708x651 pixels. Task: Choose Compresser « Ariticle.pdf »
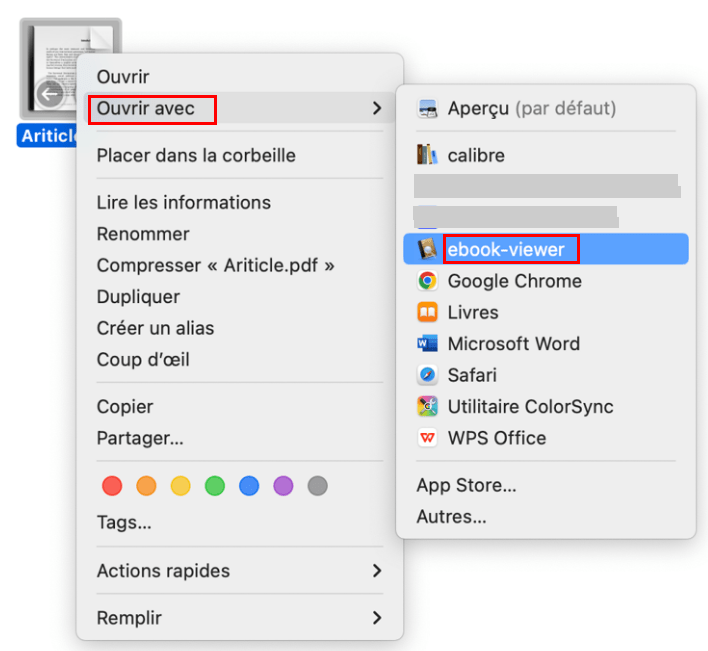tap(239, 265)
